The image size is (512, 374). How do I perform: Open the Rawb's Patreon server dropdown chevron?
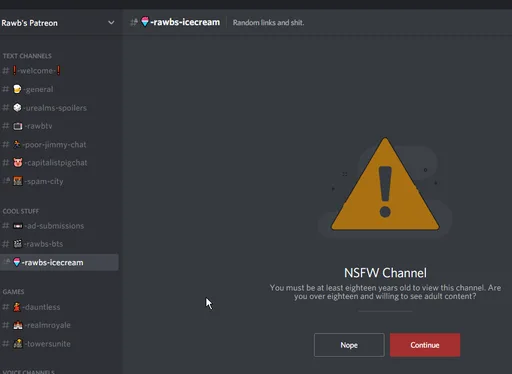click(111, 23)
